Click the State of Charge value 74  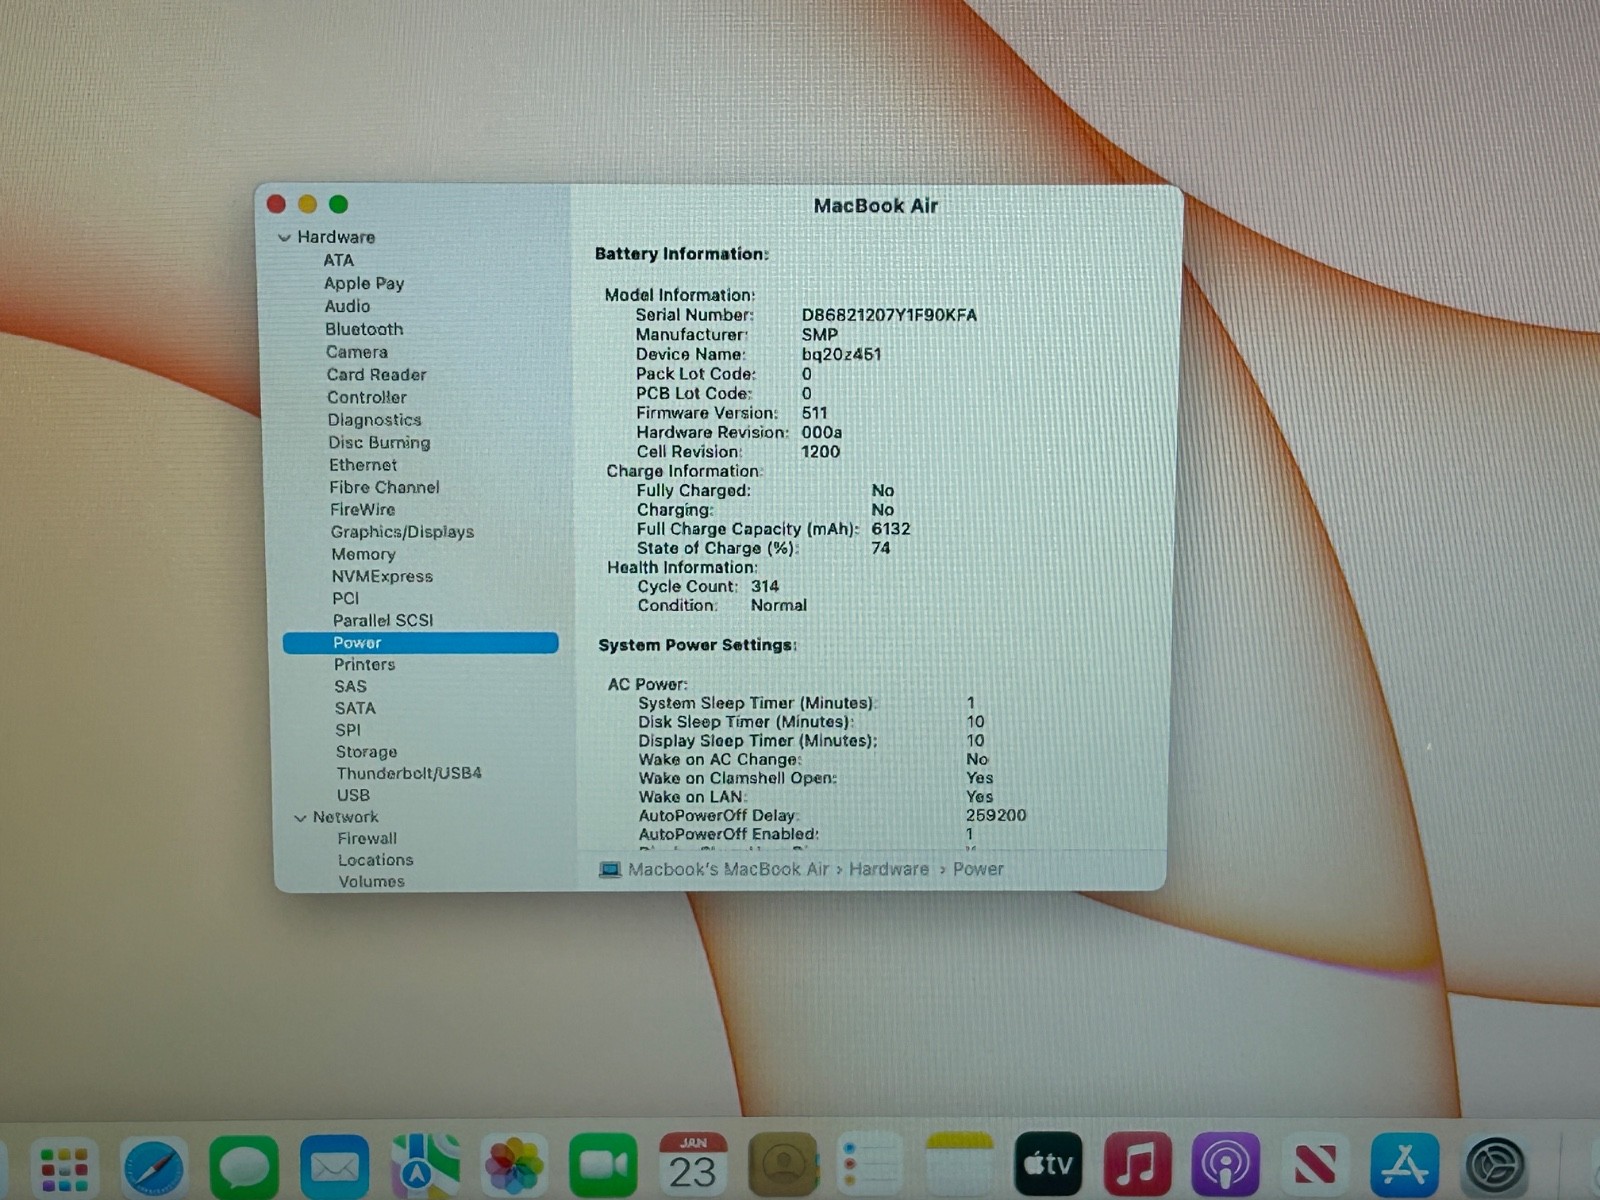tap(880, 548)
